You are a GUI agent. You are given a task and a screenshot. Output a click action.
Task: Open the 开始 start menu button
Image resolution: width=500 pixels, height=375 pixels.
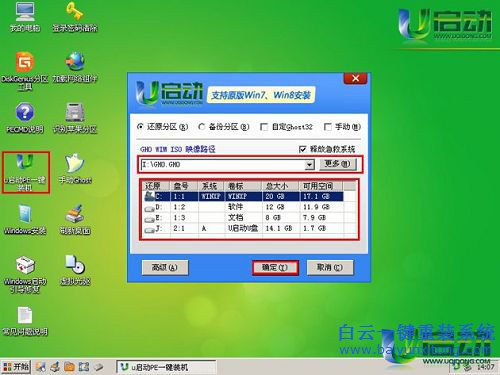click(16, 367)
